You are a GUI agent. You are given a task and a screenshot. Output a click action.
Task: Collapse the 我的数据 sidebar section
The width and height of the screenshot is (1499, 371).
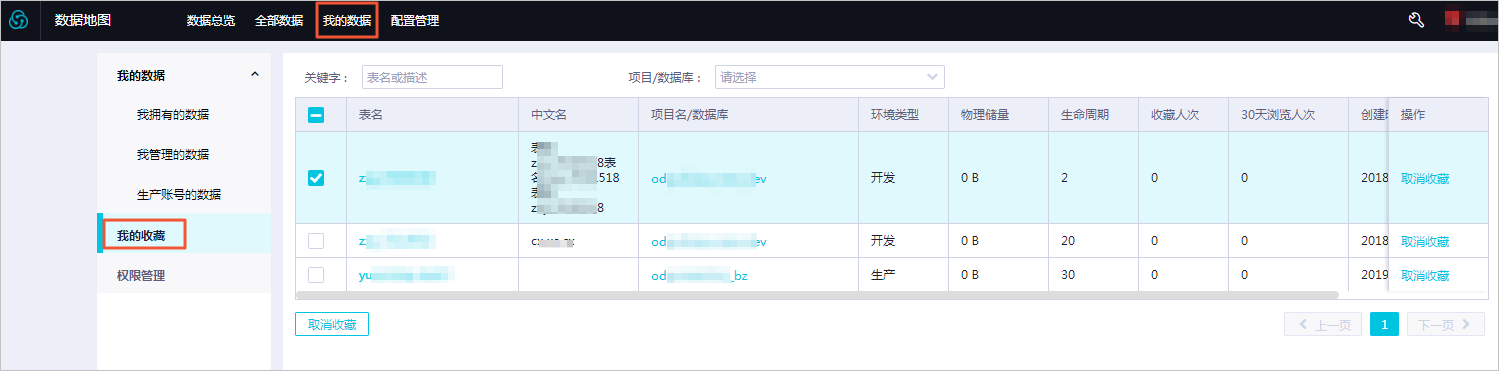pyautogui.click(x=254, y=75)
